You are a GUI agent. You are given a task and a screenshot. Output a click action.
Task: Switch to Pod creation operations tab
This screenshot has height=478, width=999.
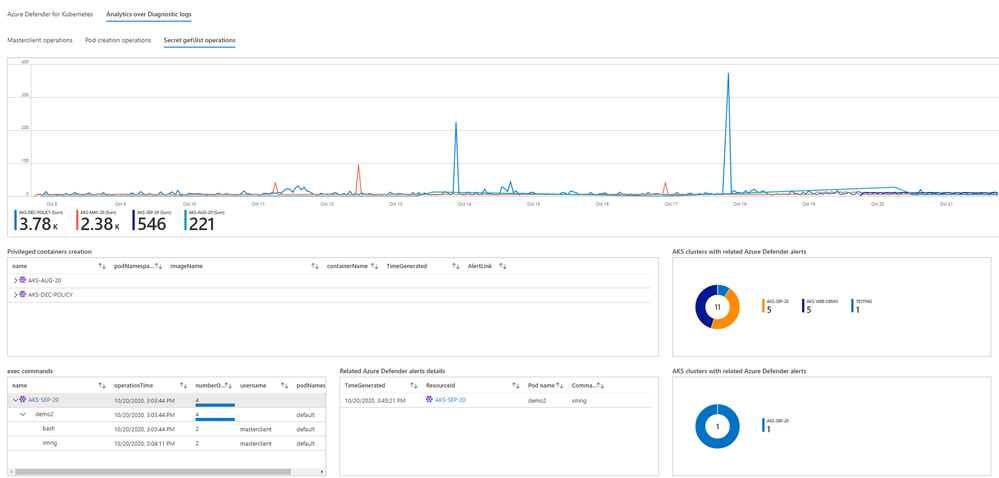tap(118, 40)
